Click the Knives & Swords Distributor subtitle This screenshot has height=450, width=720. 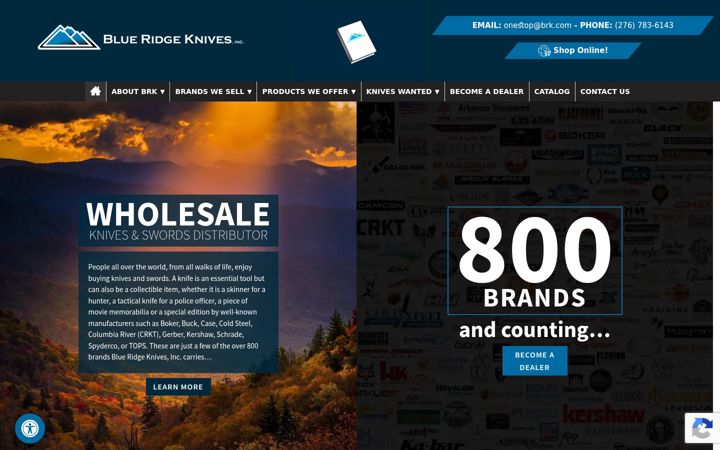(x=178, y=236)
